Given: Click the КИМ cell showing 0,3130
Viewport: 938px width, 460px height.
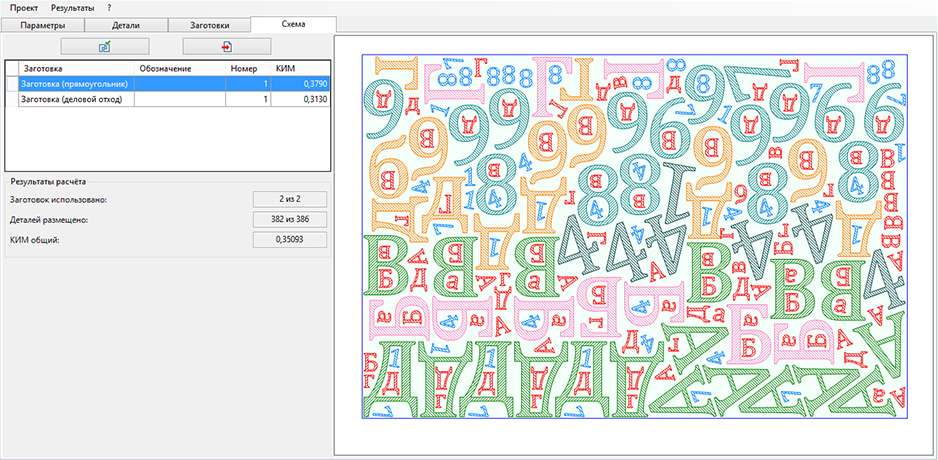Looking at the screenshot, I should point(298,99).
